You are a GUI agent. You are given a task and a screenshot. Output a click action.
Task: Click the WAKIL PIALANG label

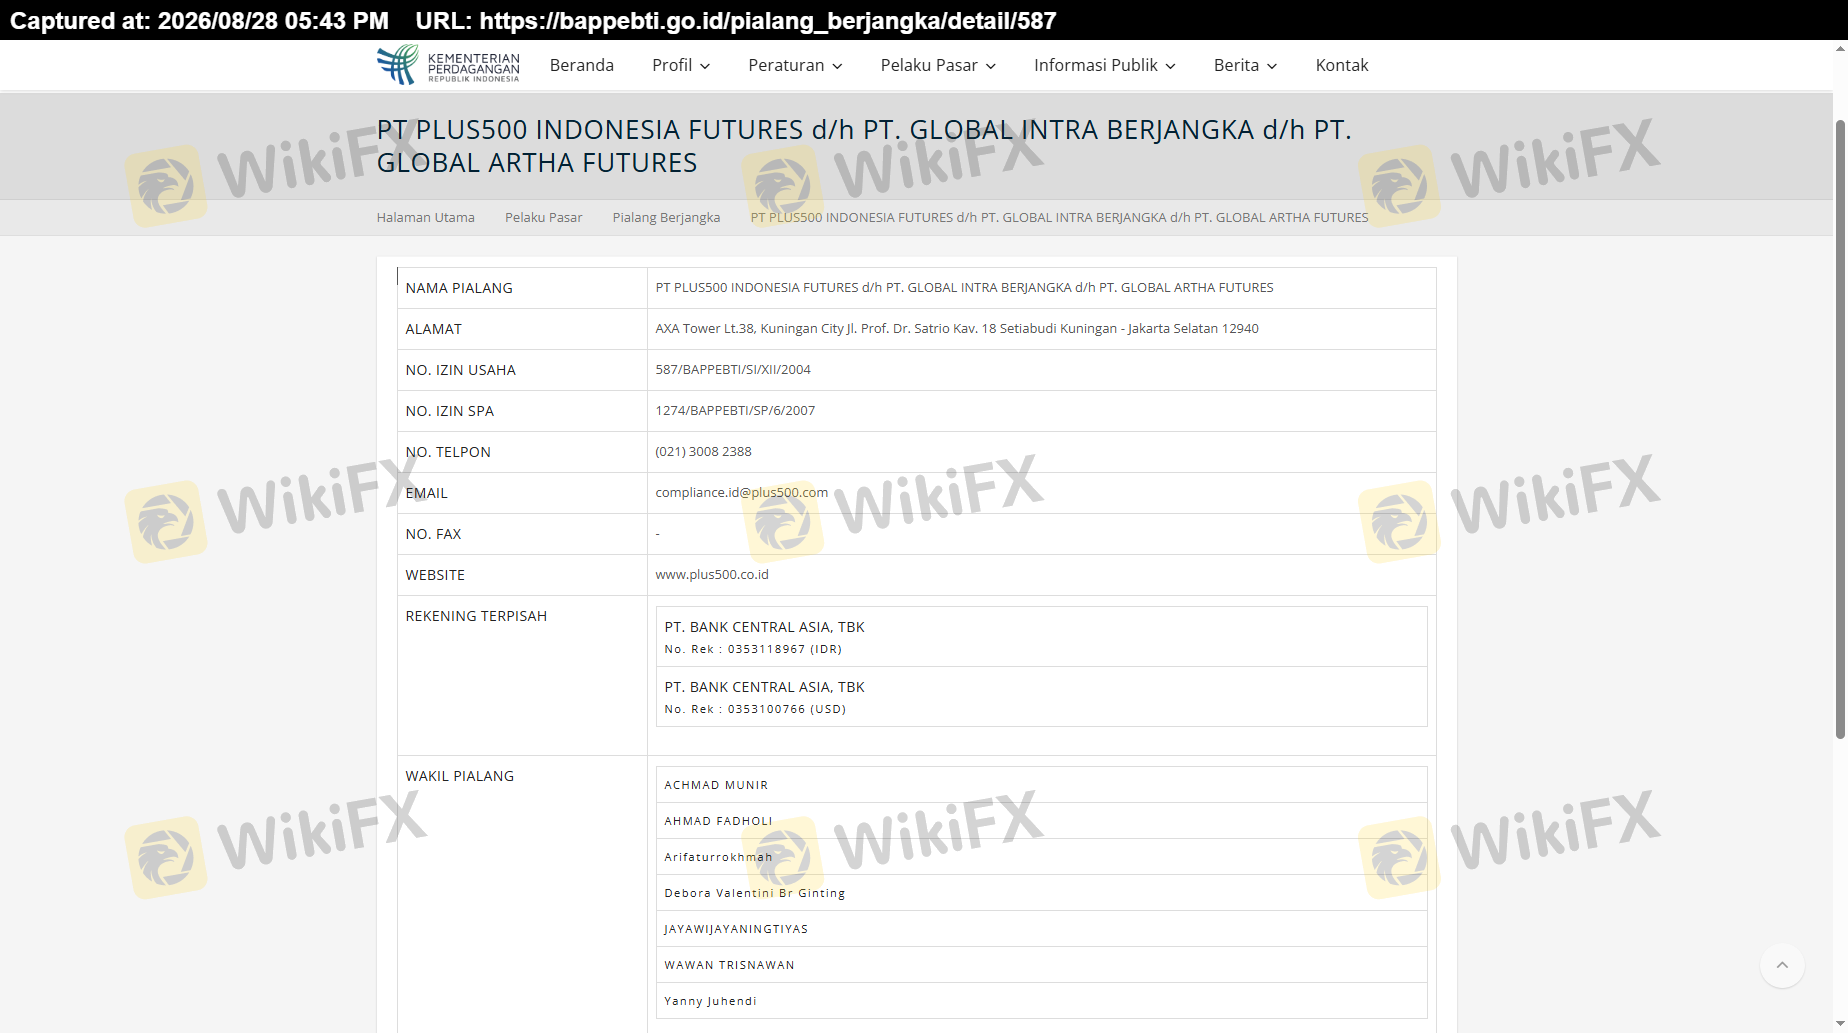click(460, 776)
